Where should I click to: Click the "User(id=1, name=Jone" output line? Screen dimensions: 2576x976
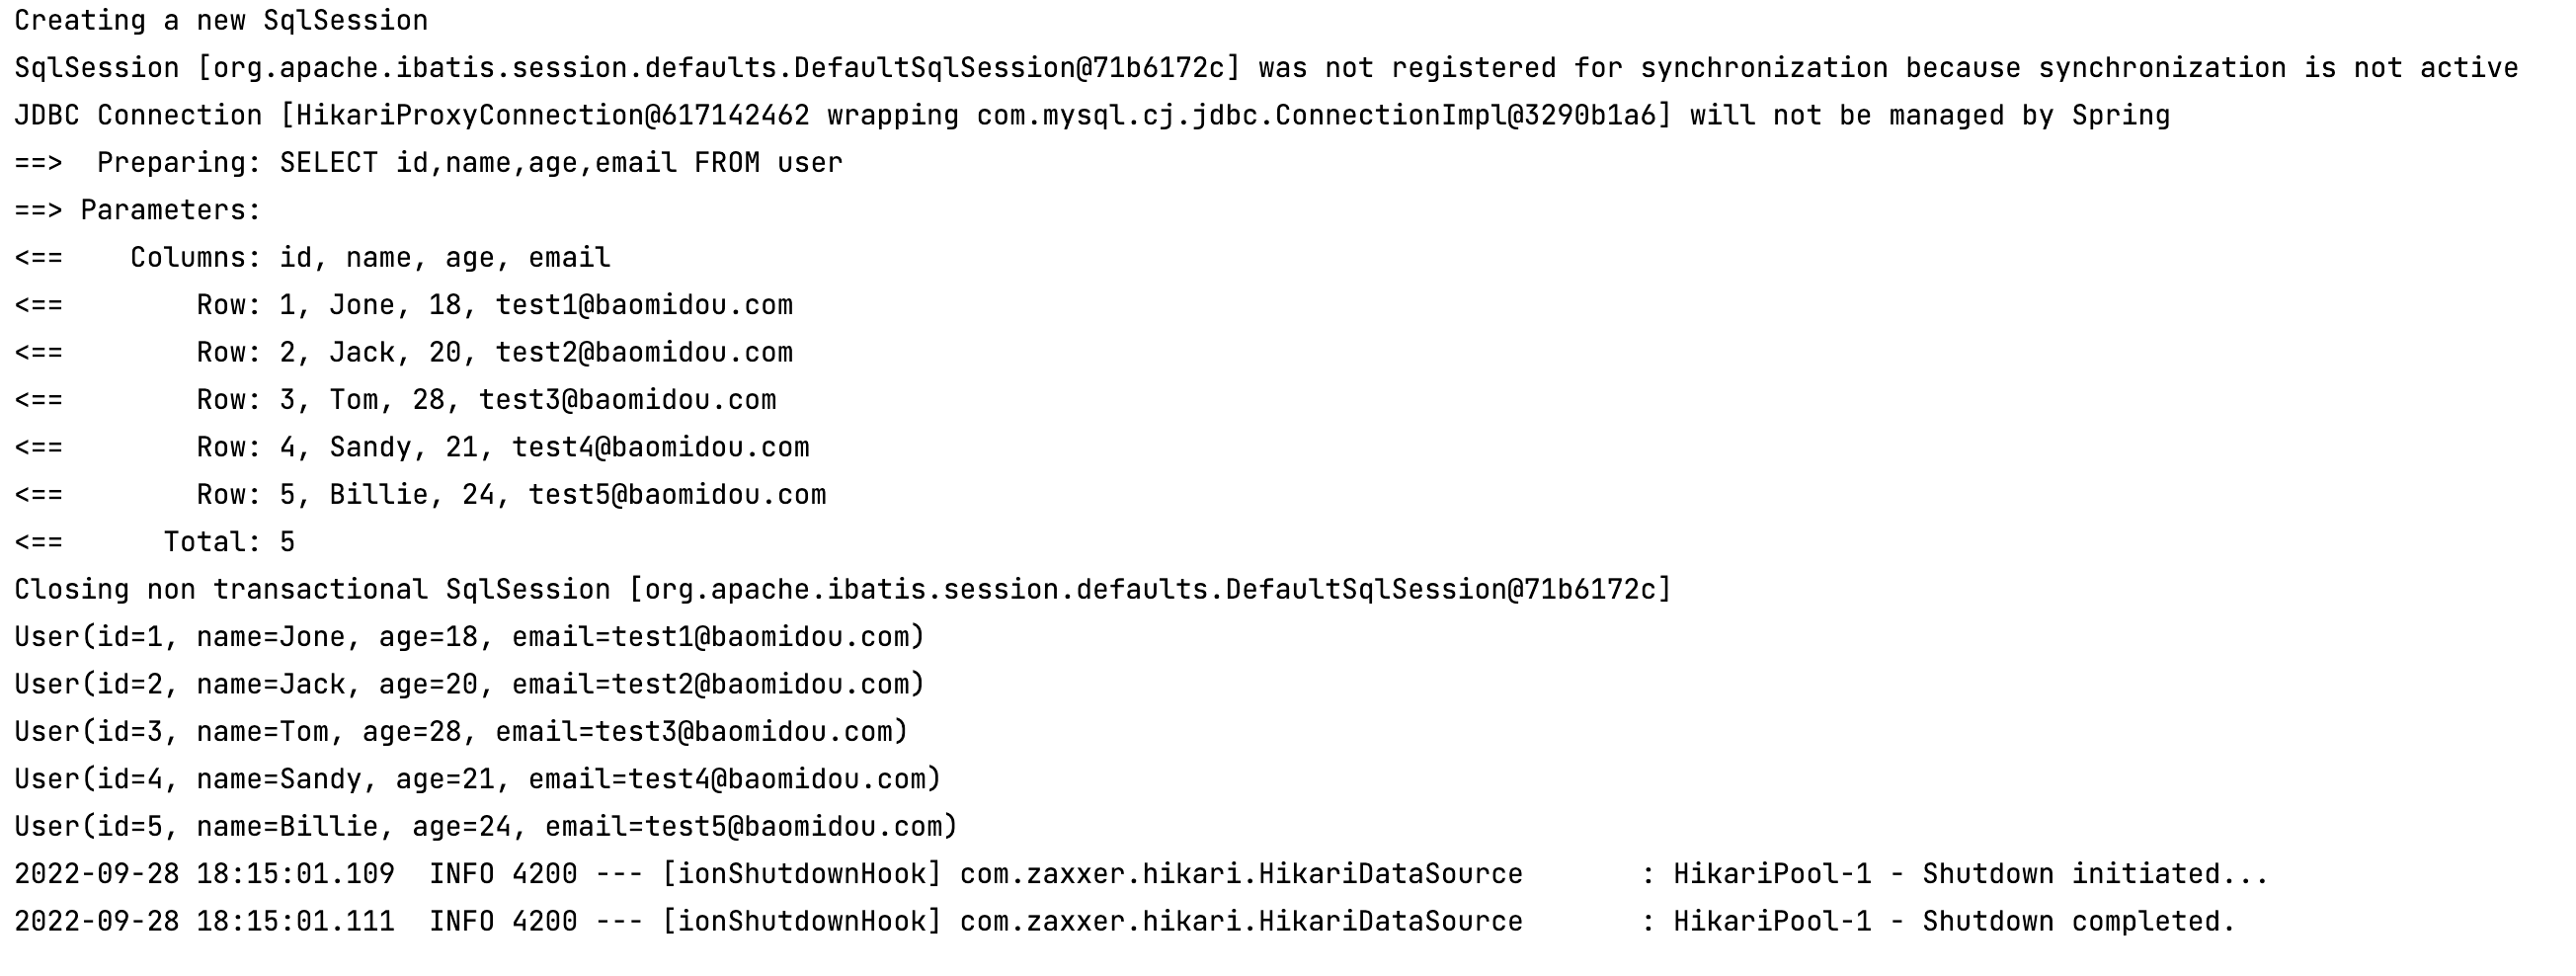469,637
